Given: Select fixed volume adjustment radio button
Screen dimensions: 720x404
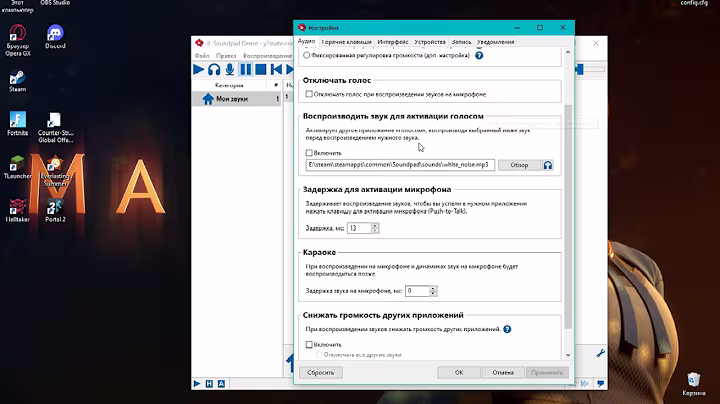Looking at the screenshot, I should [x=306, y=56].
